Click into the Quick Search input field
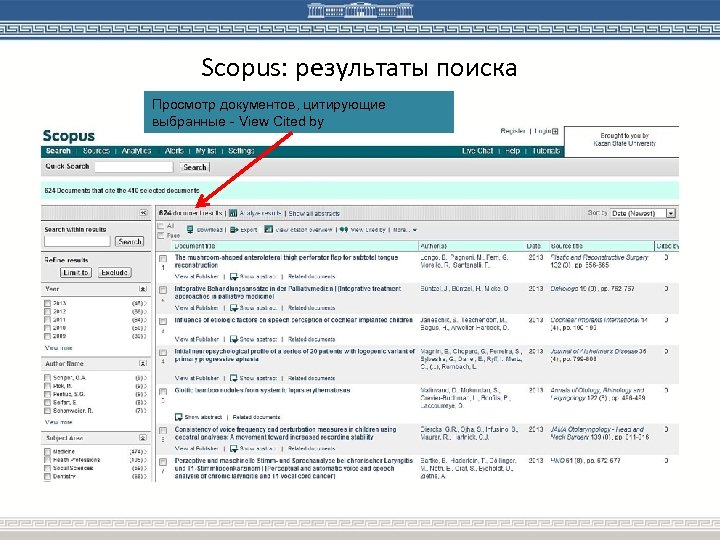Image resolution: width=720 pixels, height=540 pixels. tap(134, 167)
